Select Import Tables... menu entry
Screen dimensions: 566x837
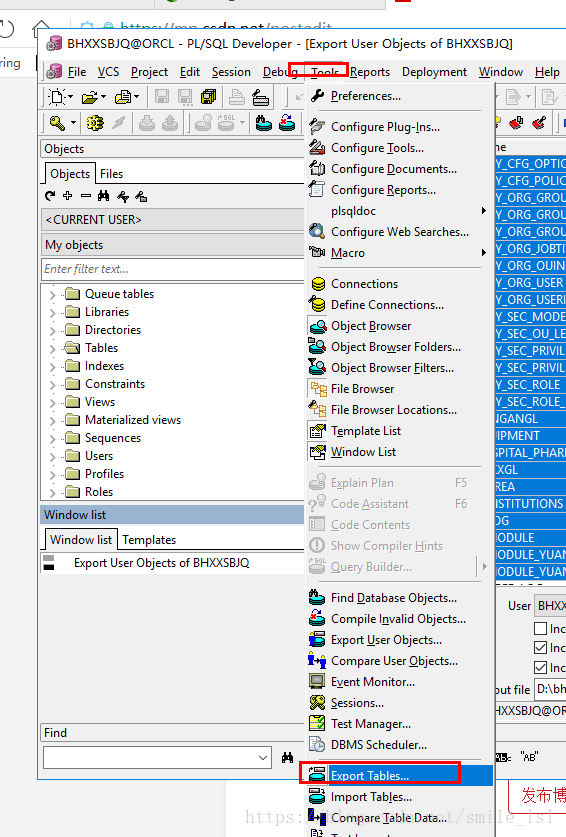(x=399, y=796)
